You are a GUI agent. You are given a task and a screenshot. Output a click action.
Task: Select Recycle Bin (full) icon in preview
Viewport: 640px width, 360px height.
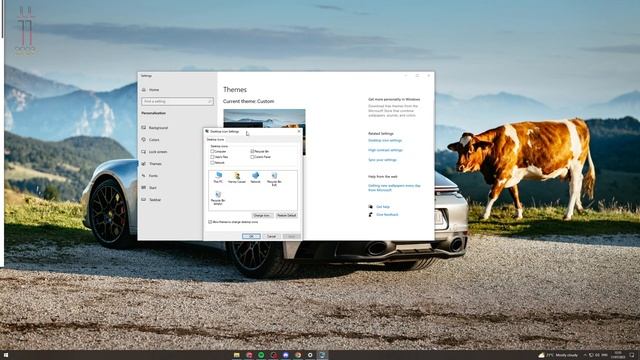(274, 178)
